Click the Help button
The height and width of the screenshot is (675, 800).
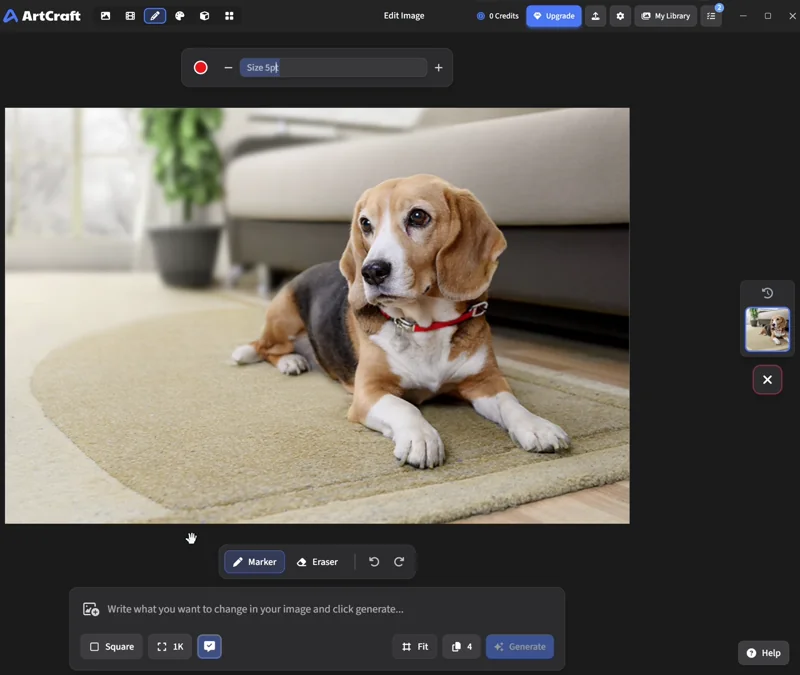click(x=763, y=653)
